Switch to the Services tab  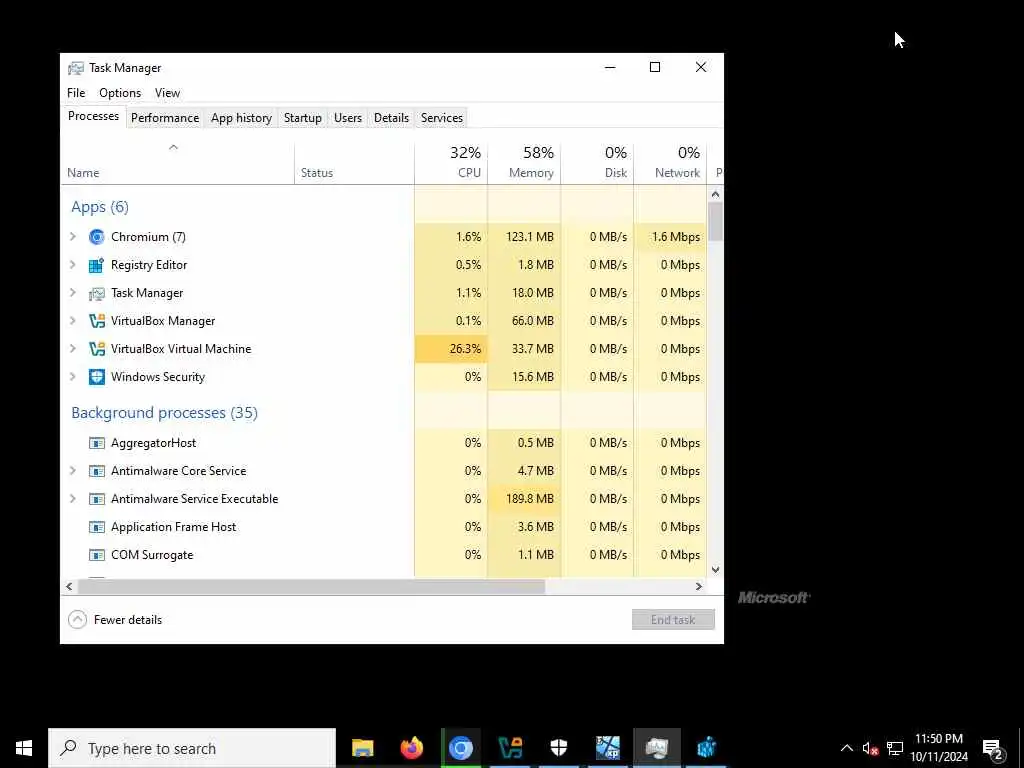pyautogui.click(x=441, y=118)
